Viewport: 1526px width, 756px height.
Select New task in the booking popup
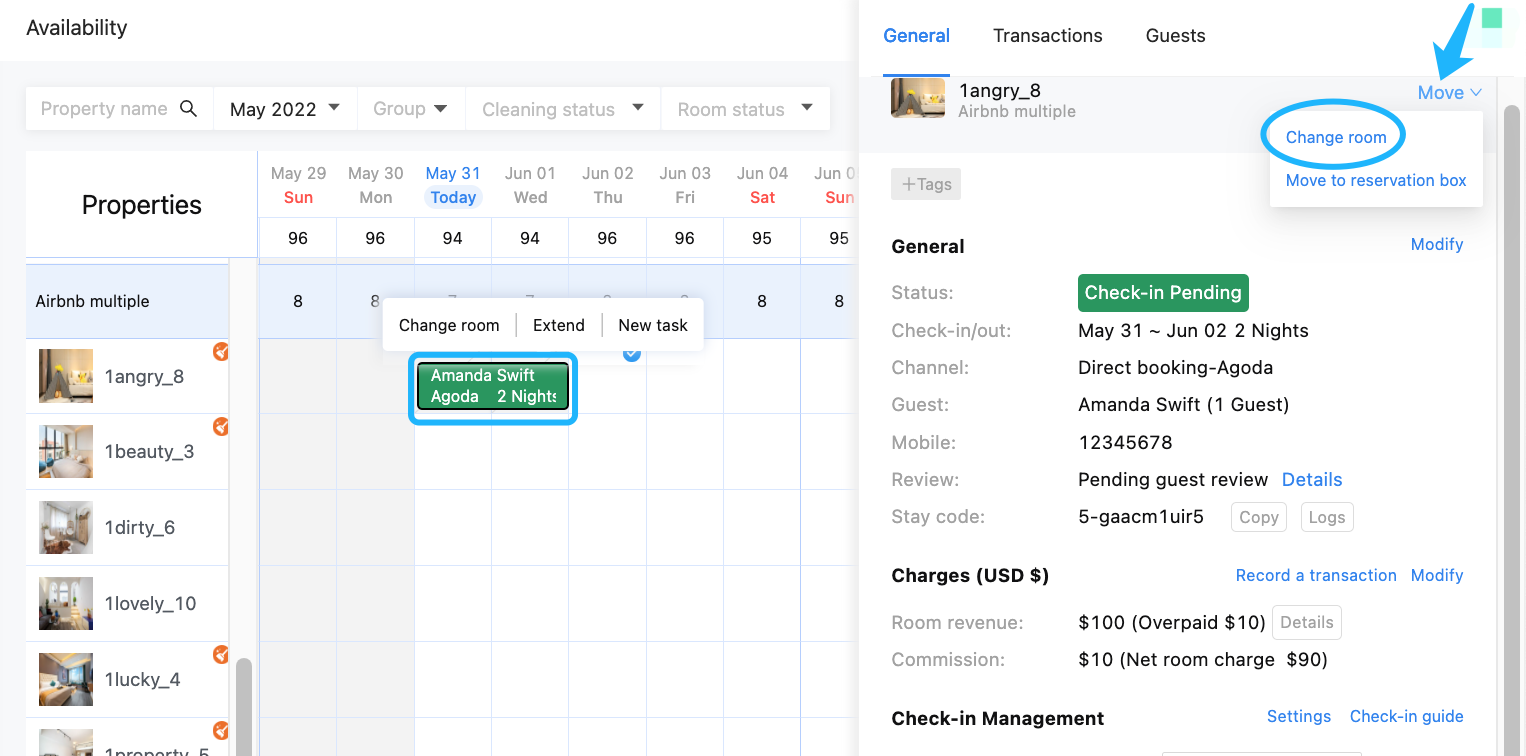pos(653,325)
